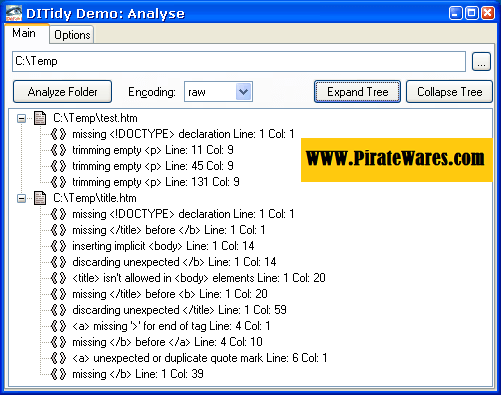Click braces icon beside 'discarding unexpected </b>'

tap(58, 262)
